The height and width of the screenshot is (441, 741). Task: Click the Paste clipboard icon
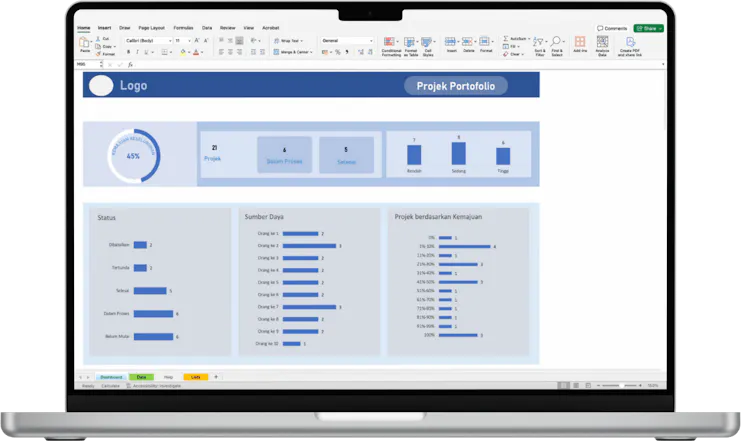[84, 42]
